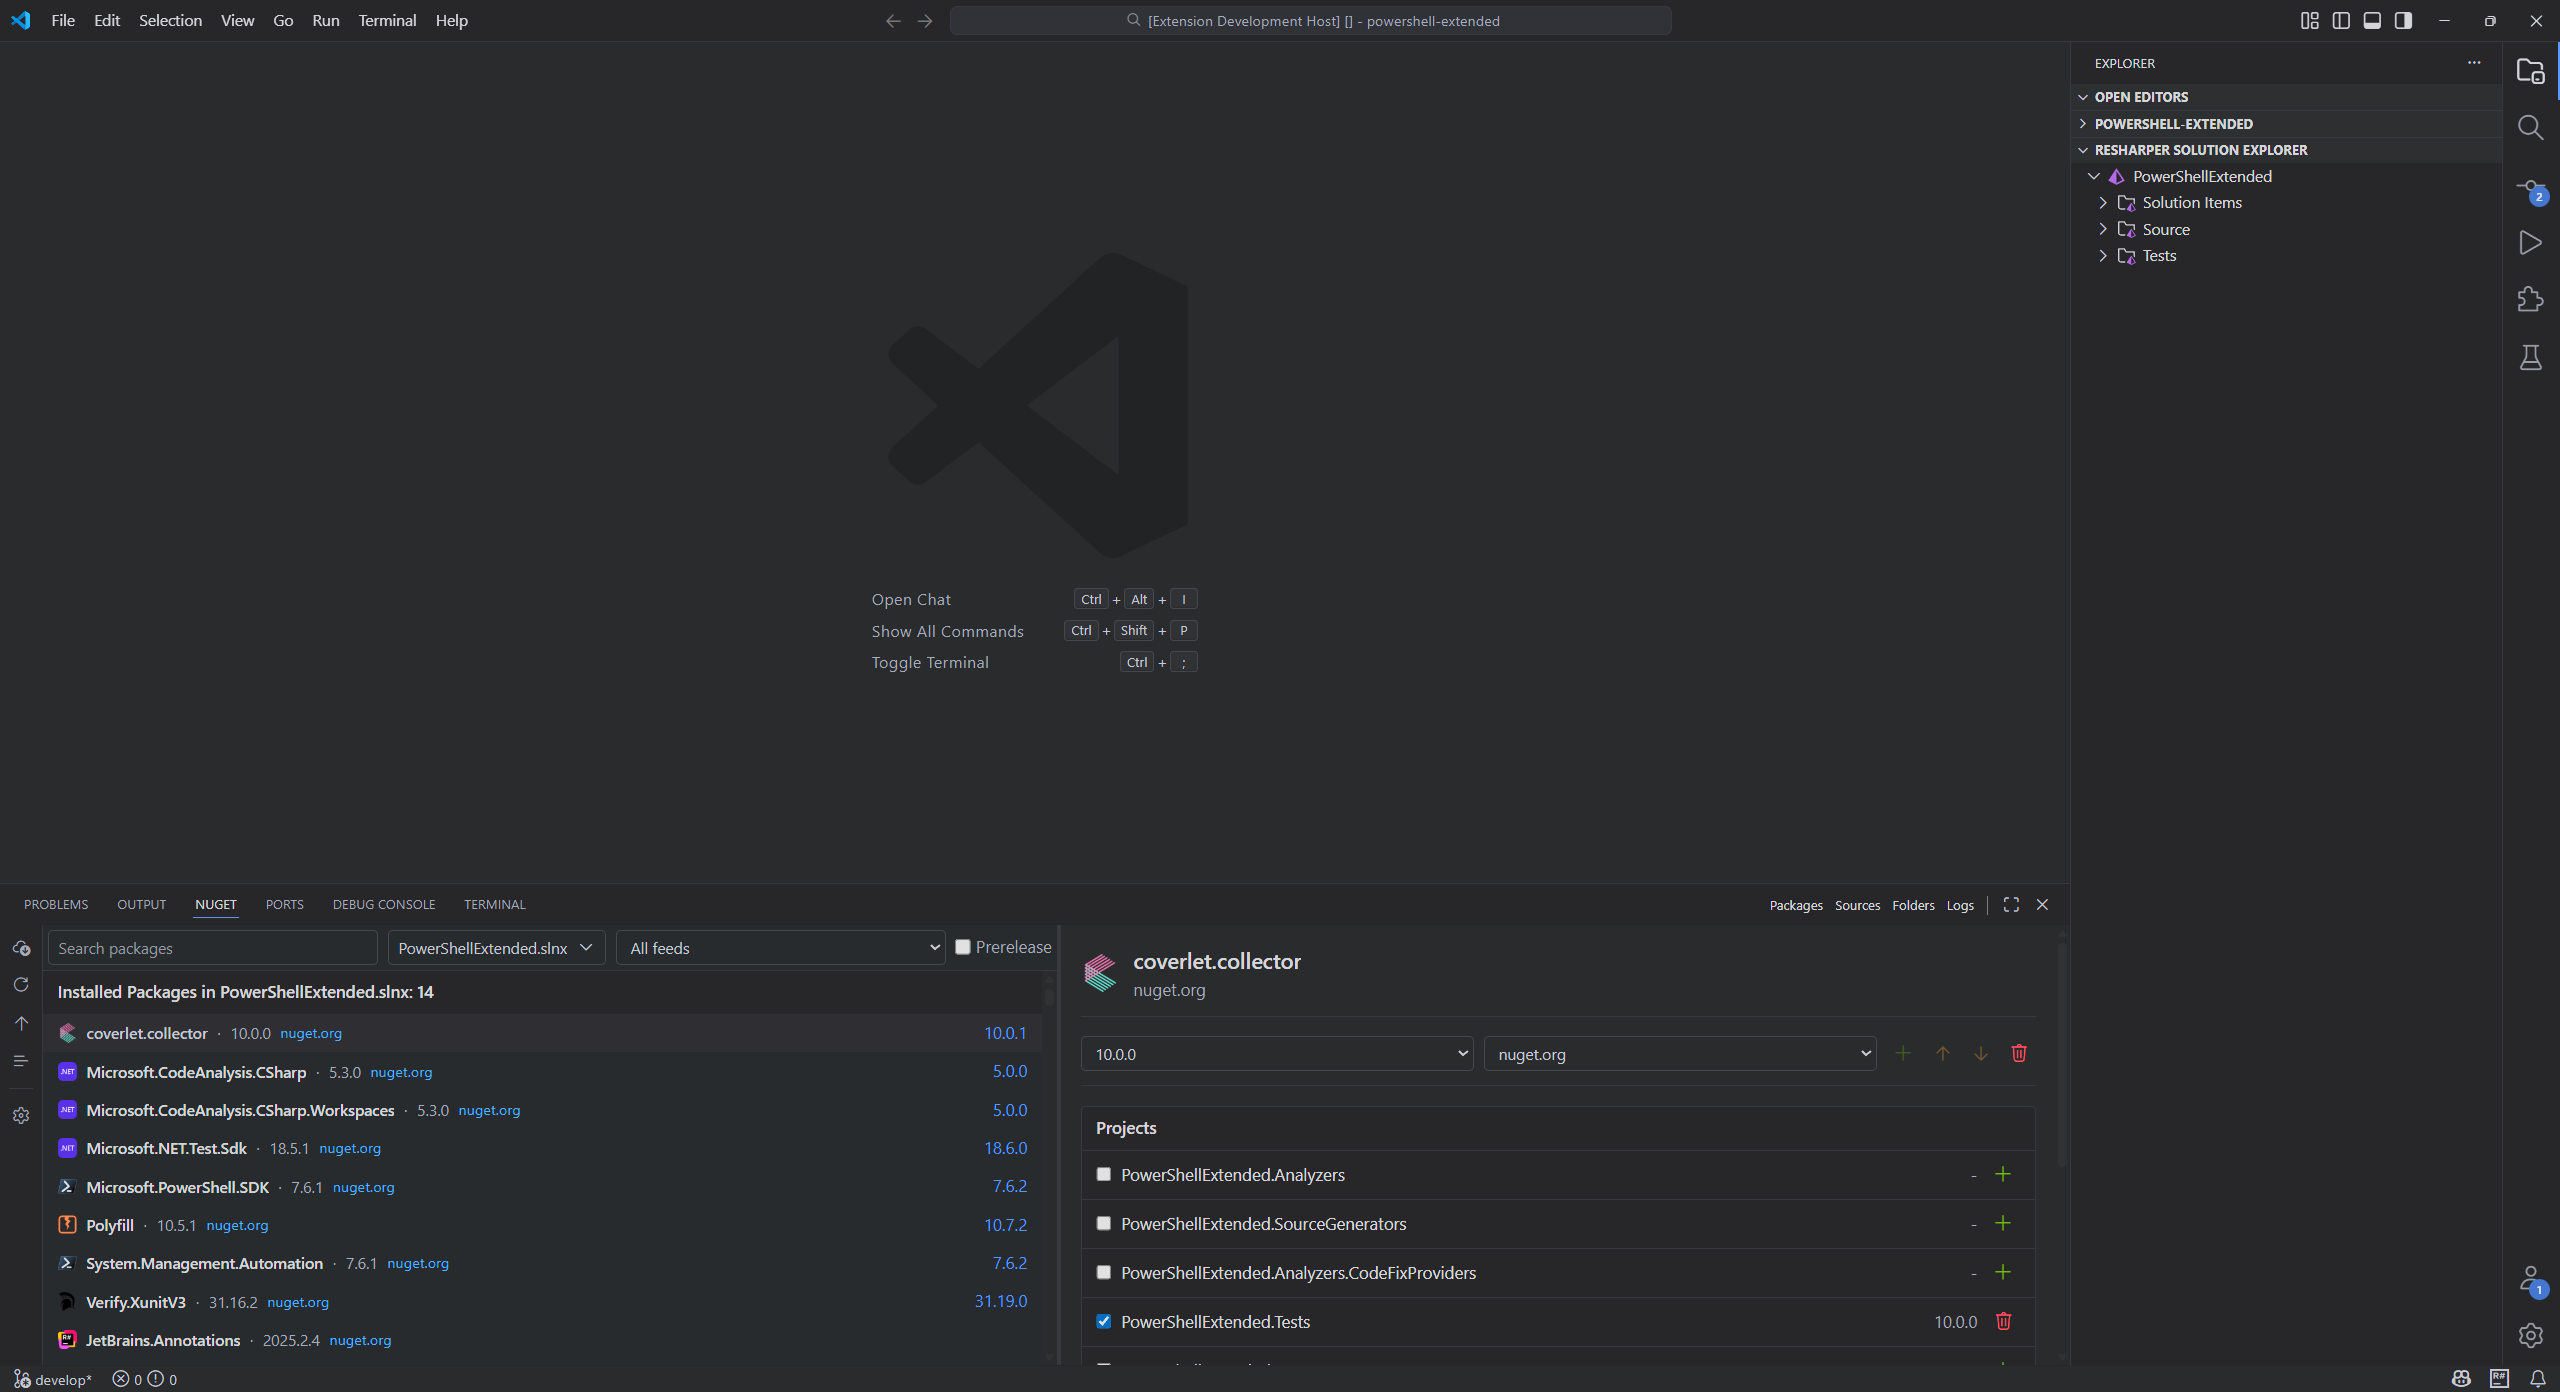Toggle secondary side bar from title bar
2560x1392 pixels.
tap(2404, 20)
